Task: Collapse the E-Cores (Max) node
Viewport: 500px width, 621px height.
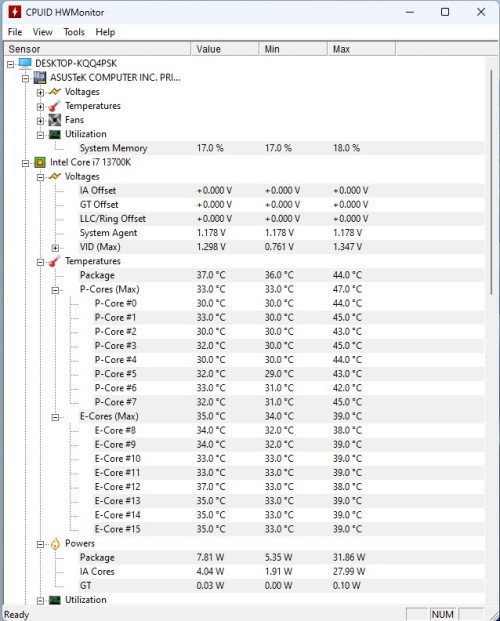Action: click(x=55, y=417)
